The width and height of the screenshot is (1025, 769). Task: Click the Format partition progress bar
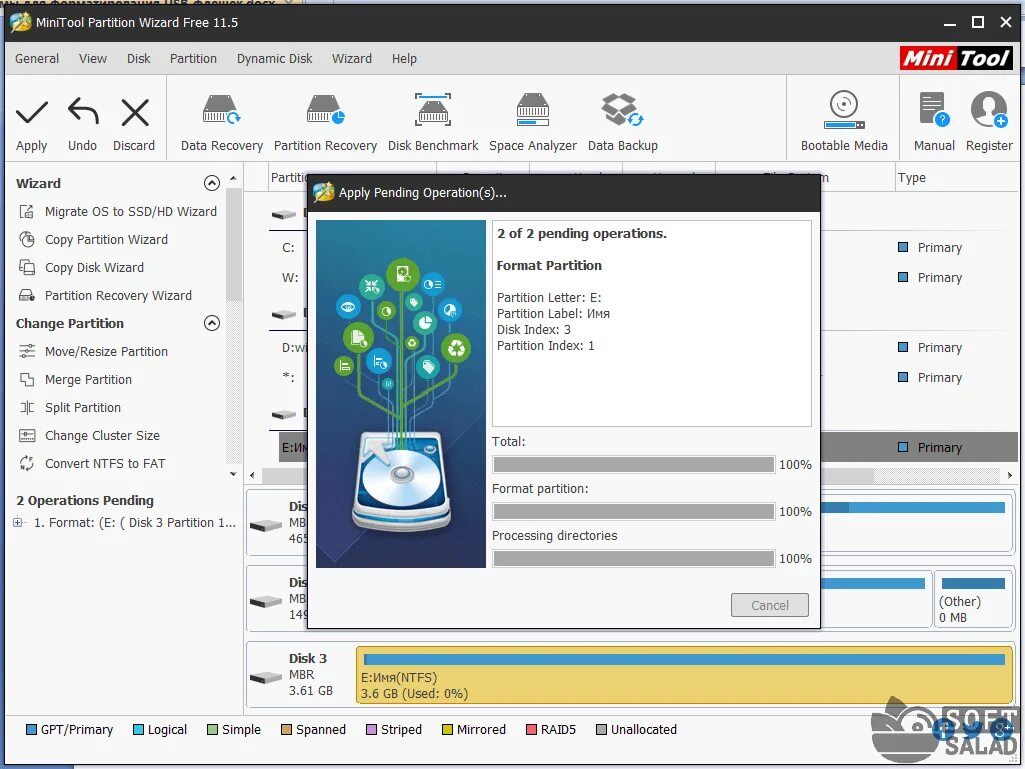pos(633,511)
